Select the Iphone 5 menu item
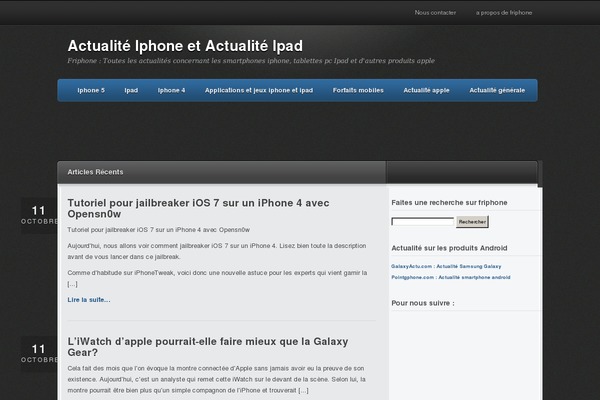The height and width of the screenshot is (400, 600). point(91,90)
